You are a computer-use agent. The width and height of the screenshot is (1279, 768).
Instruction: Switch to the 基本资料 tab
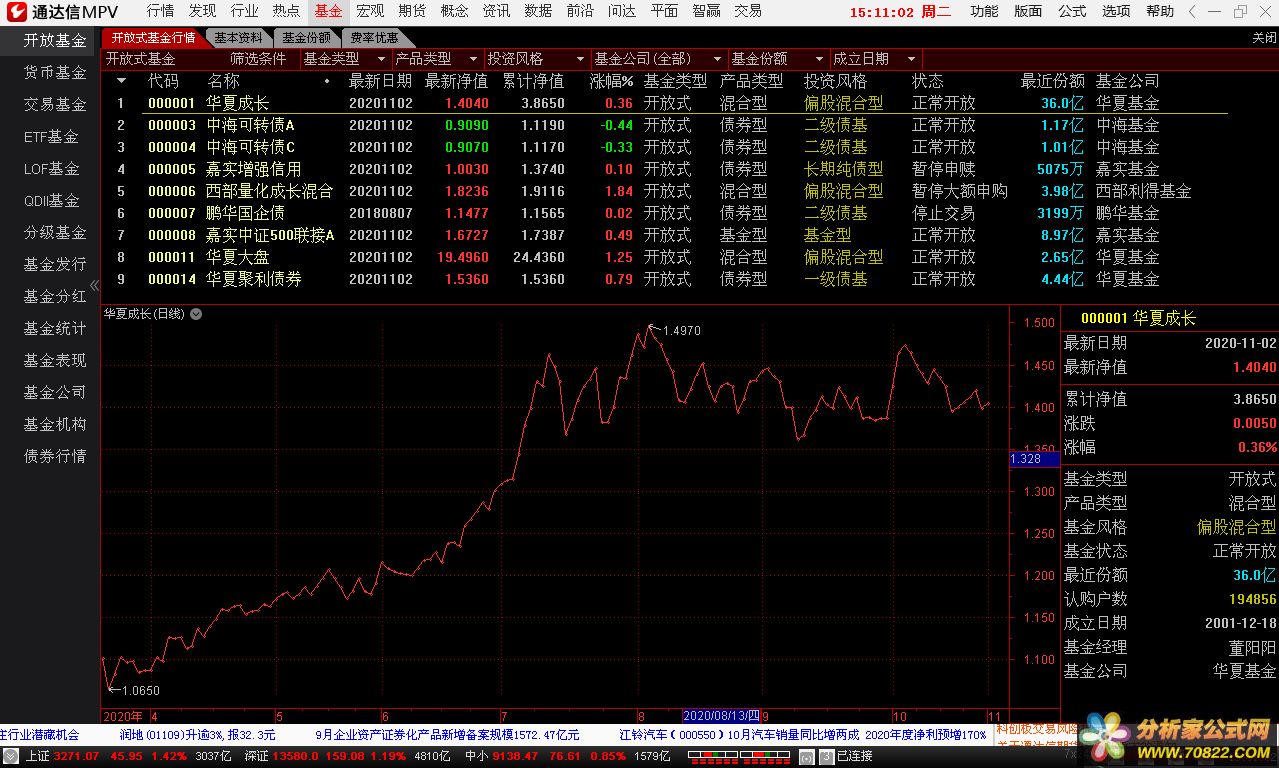tap(238, 38)
